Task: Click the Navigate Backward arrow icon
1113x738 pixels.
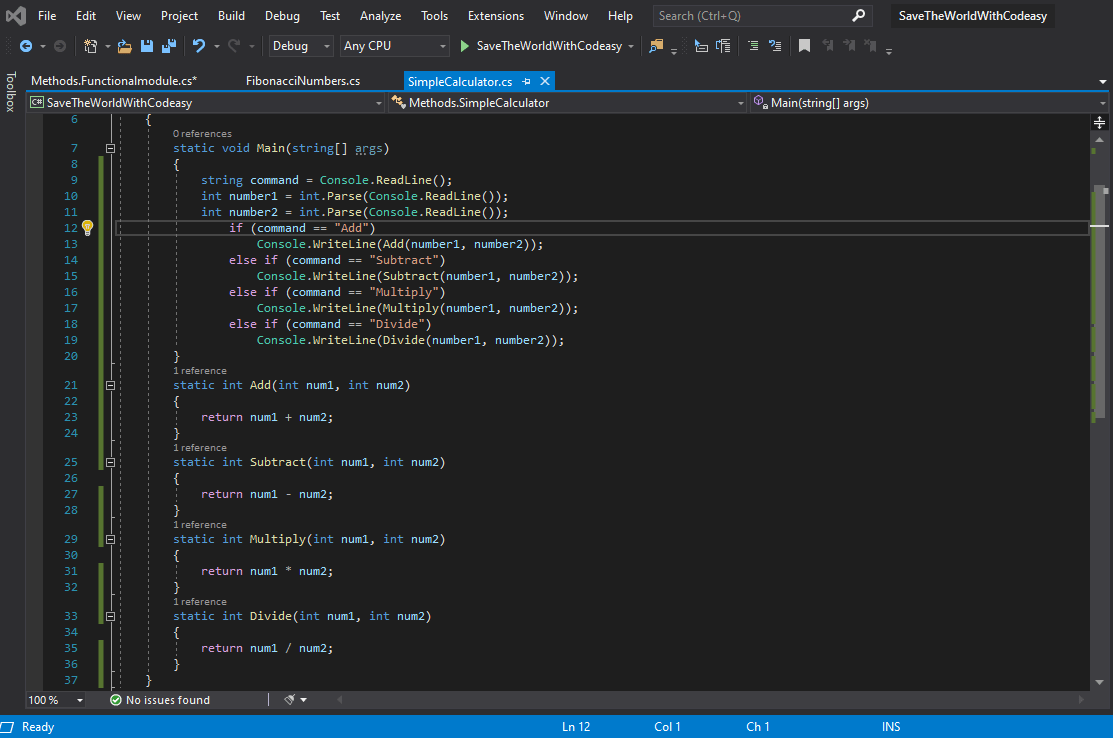Action: (x=25, y=46)
